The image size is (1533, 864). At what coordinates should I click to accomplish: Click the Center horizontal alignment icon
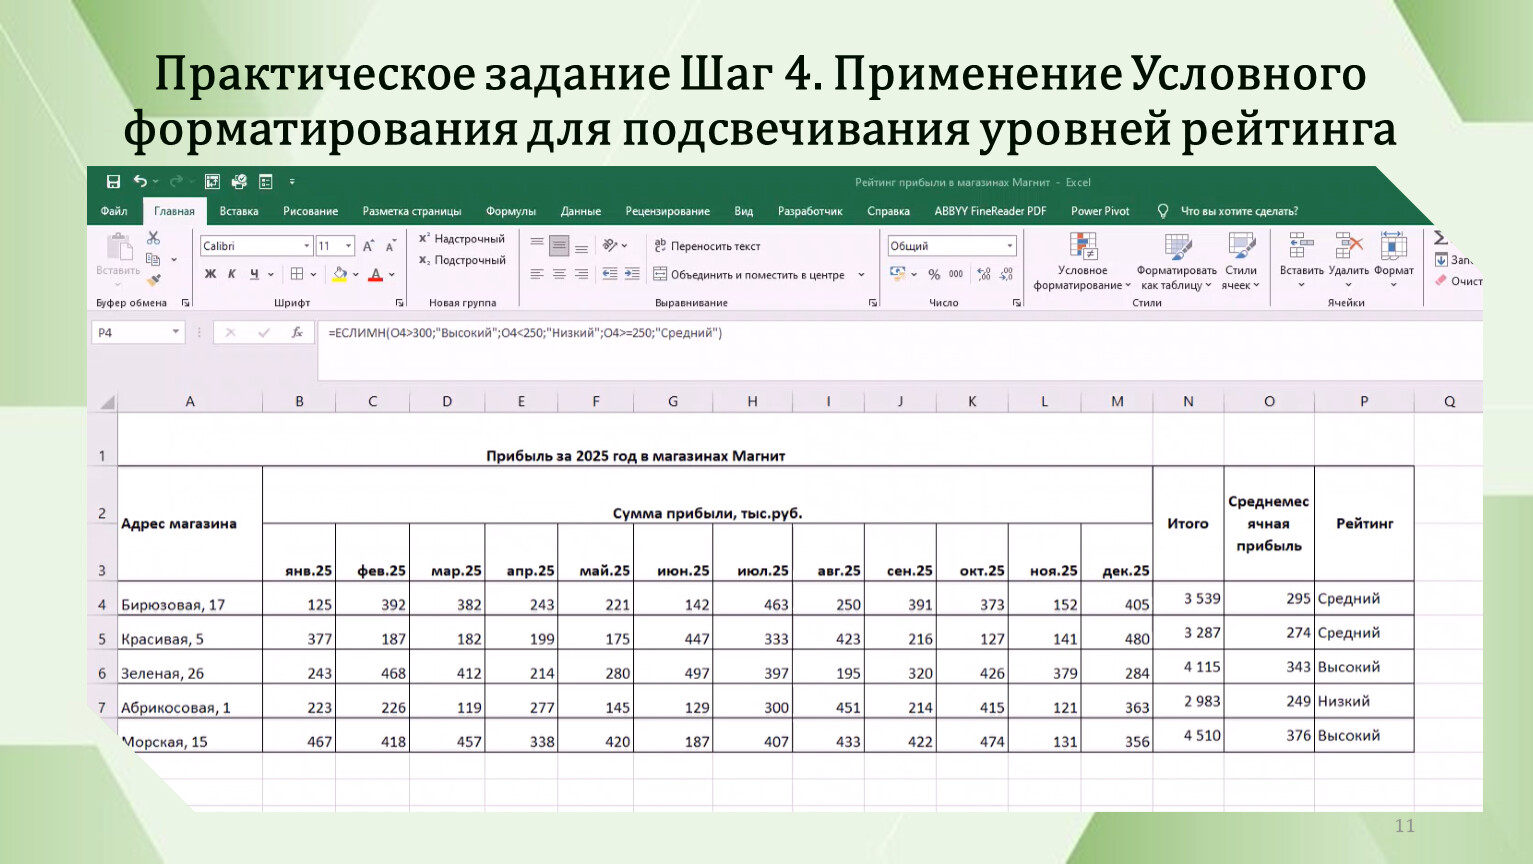tap(559, 274)
